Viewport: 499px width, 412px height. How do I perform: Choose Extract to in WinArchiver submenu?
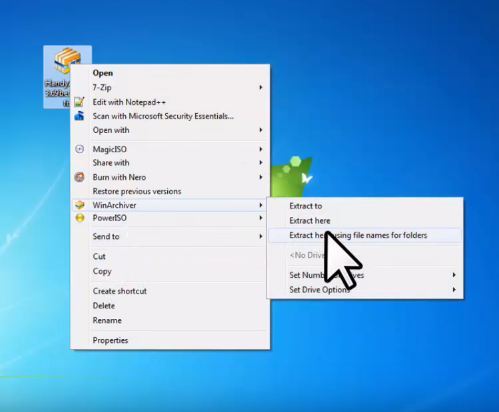(365, 206)
